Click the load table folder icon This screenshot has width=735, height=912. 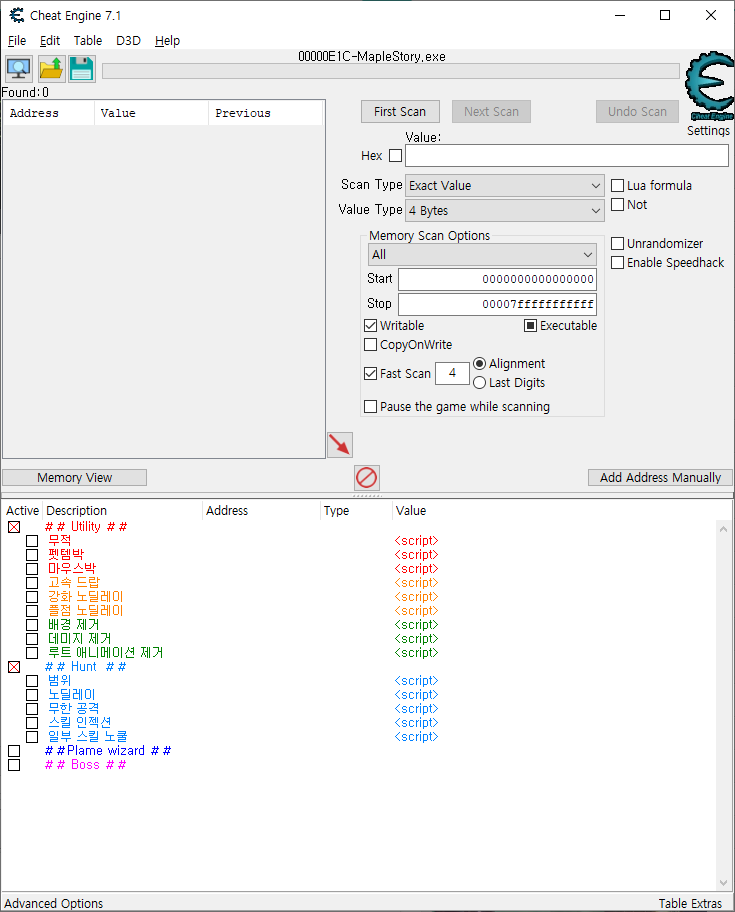[50, 69]
